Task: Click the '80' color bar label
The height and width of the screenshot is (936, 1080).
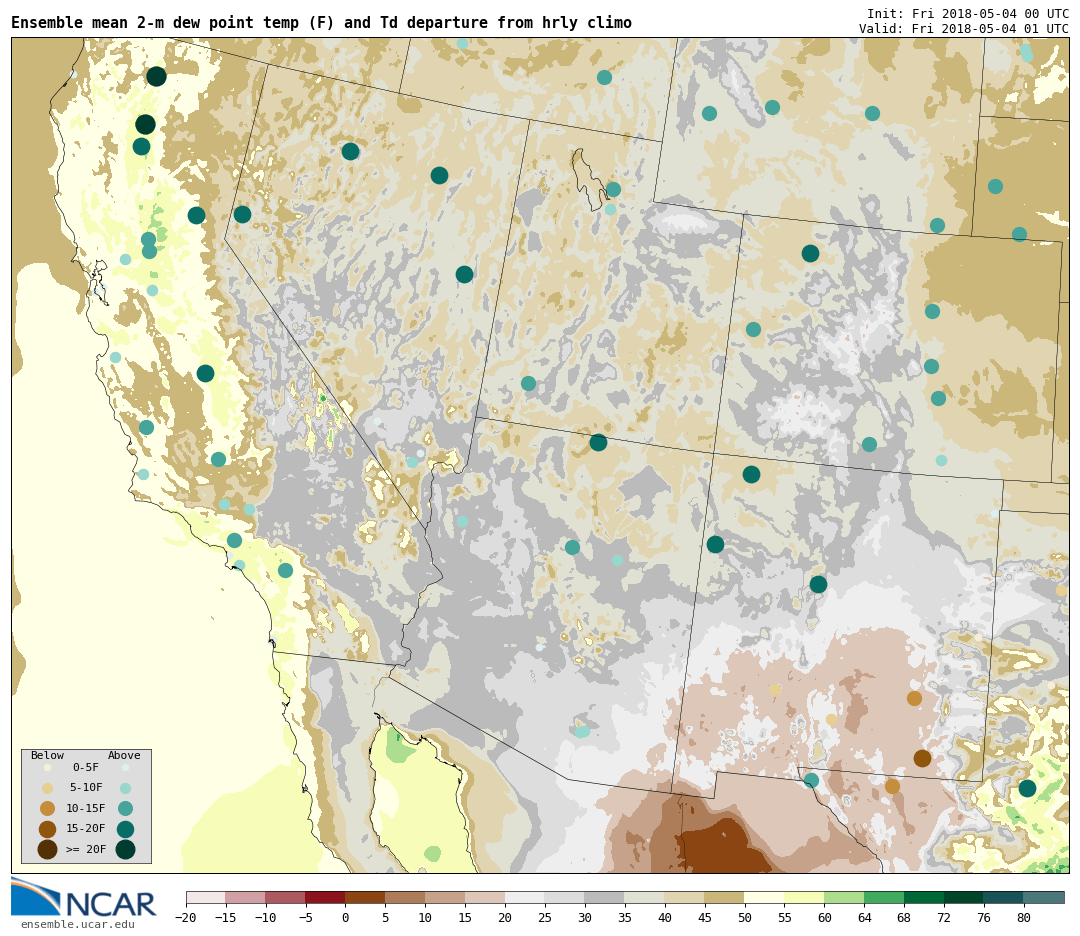Action: (x=1024, y=917)
